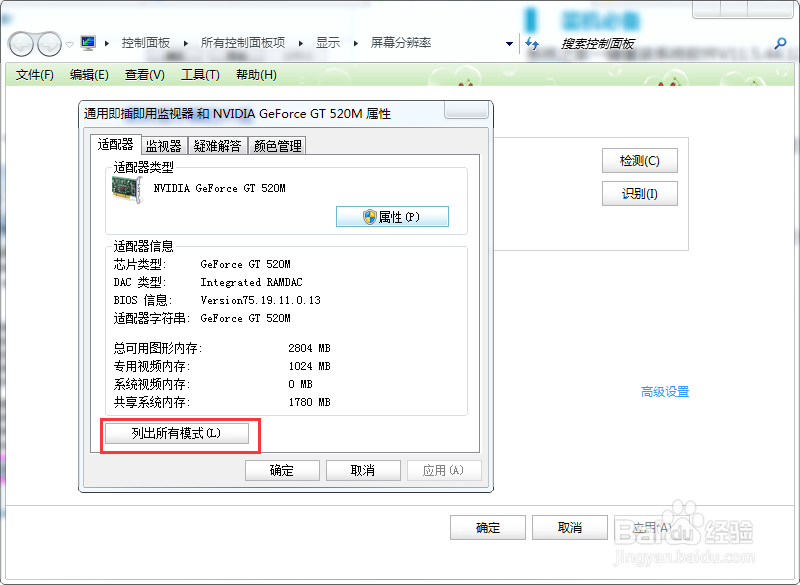
Task: Open the 查看(V) menu
Action: [x=145, y=75]
